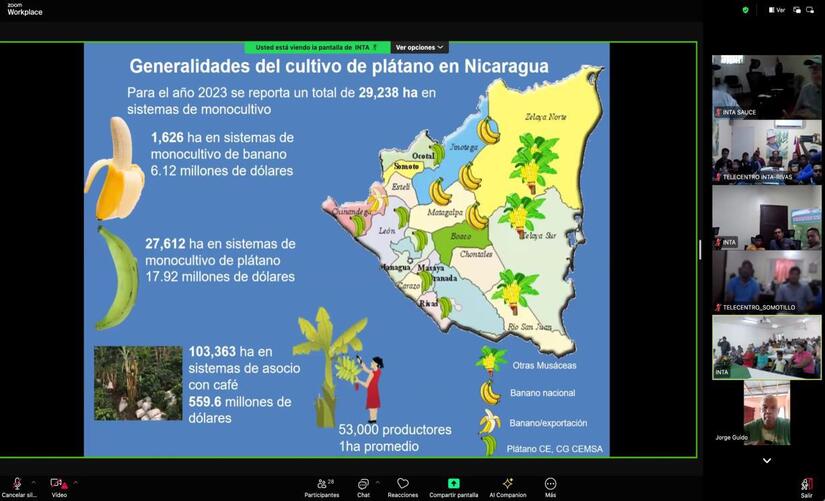Image resolution: width=825 pixels, height=501 pixels.
Task: Click the Zoom Workplace logo
Action: [x=24, y=9]
